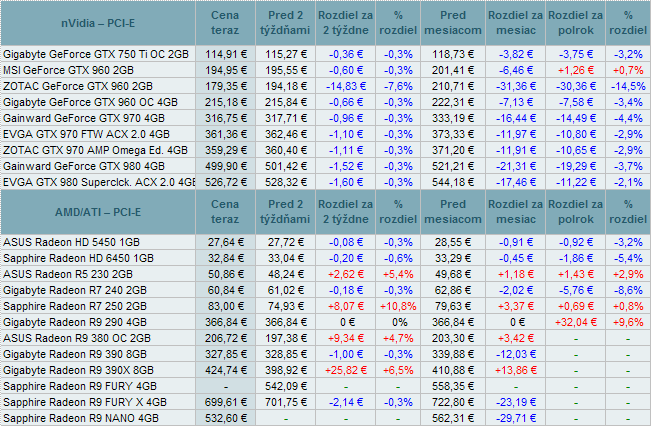Select the price 194,18 € from two weeks ago
This screenshot has height=426, width=651.
(x=286, y=86)
